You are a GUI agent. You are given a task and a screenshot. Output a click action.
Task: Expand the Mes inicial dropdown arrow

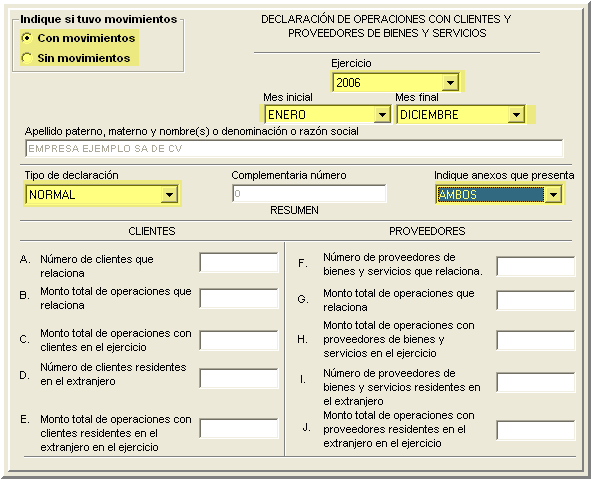(382, 115)
